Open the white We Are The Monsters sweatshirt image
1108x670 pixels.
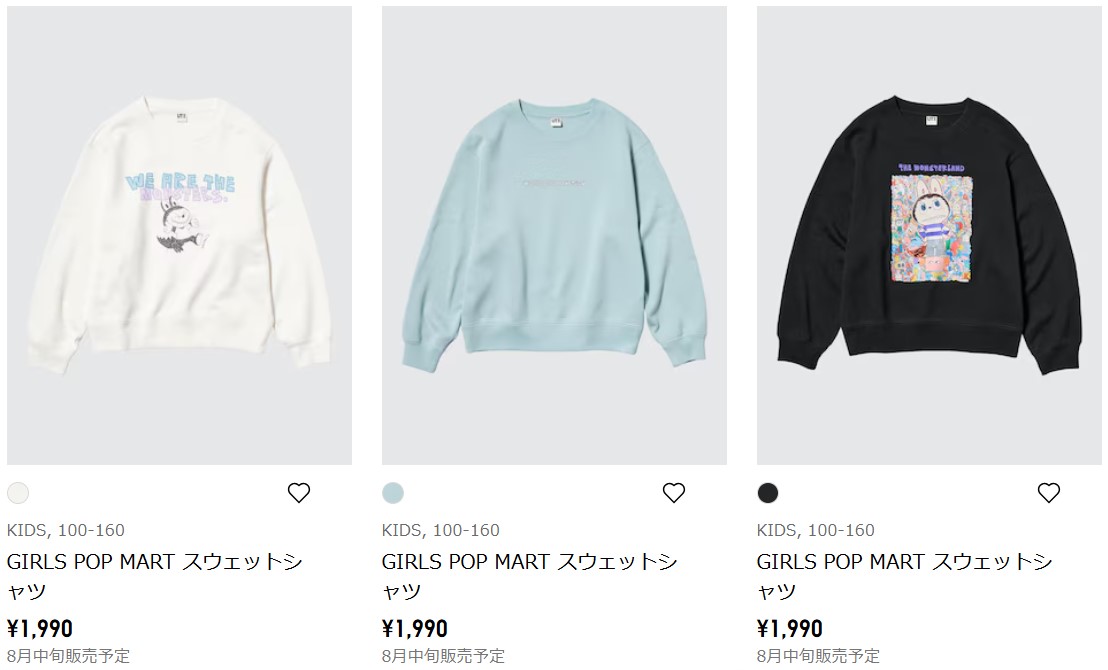click(x=179, y=235)
